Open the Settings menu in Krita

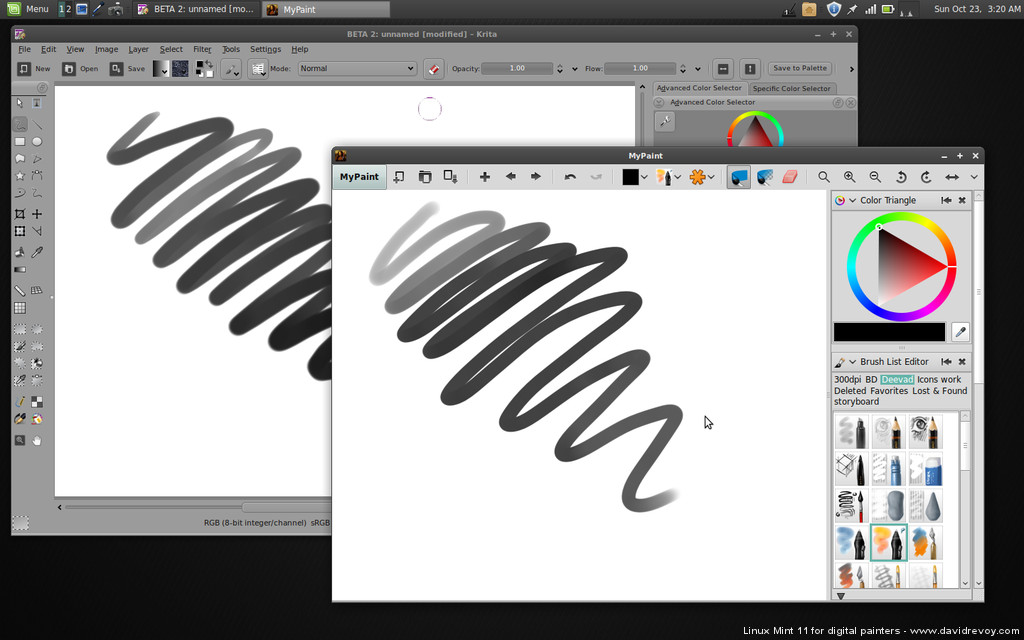pyautogui.click(x=265, y=50)
